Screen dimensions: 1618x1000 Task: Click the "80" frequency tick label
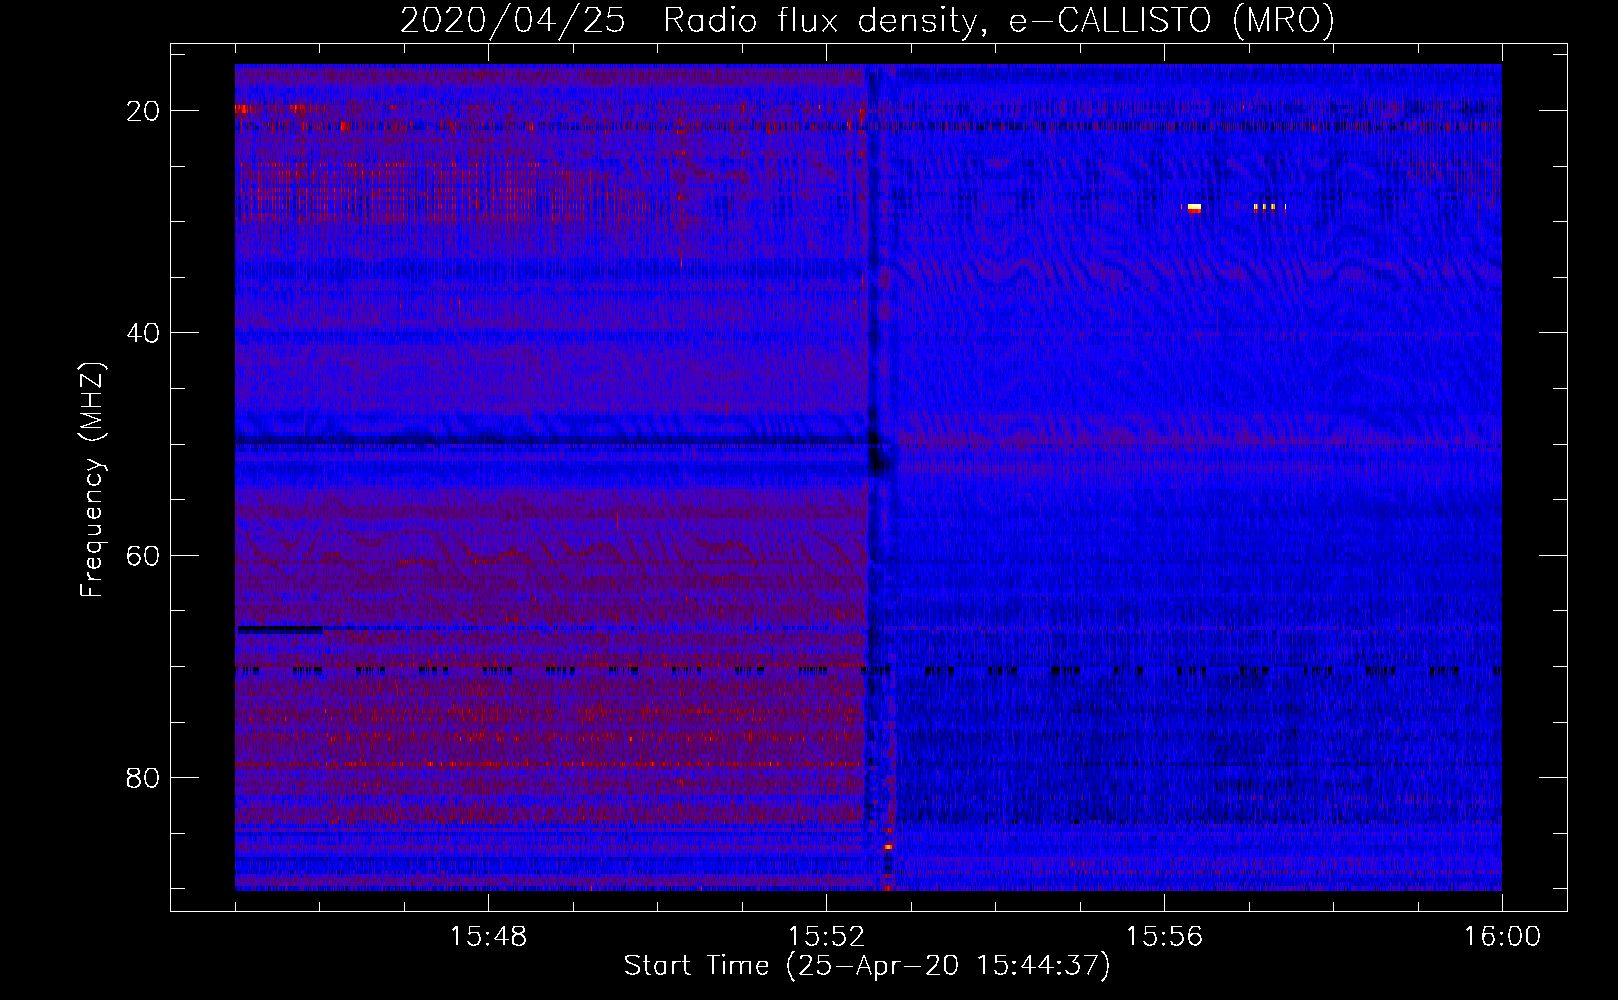143,778
